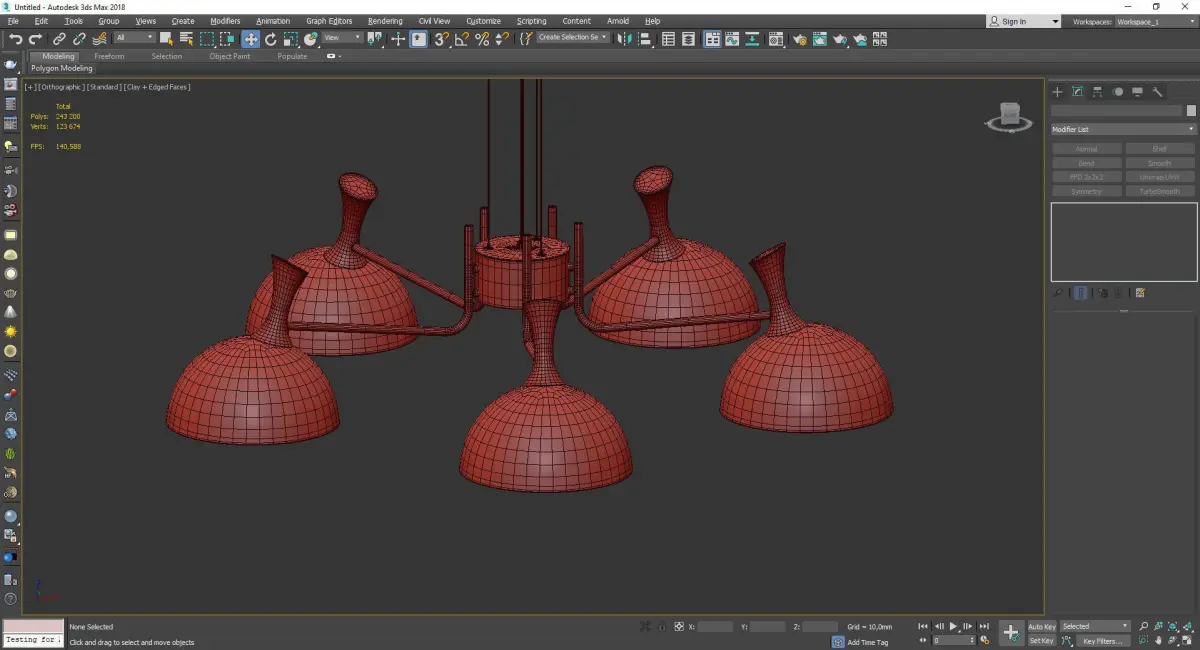Open the Utilities wrench panel icon
This screenshot has height=650, width=1200.
coord(1157,91)
